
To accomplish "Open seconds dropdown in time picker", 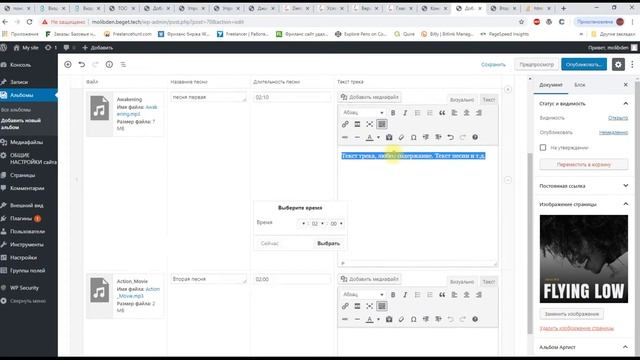I will click(336, 224).
